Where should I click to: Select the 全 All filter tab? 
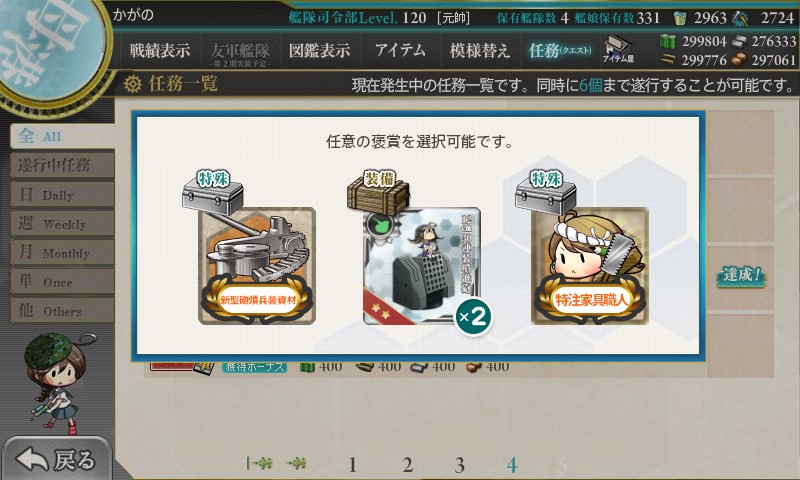(62, 136)
